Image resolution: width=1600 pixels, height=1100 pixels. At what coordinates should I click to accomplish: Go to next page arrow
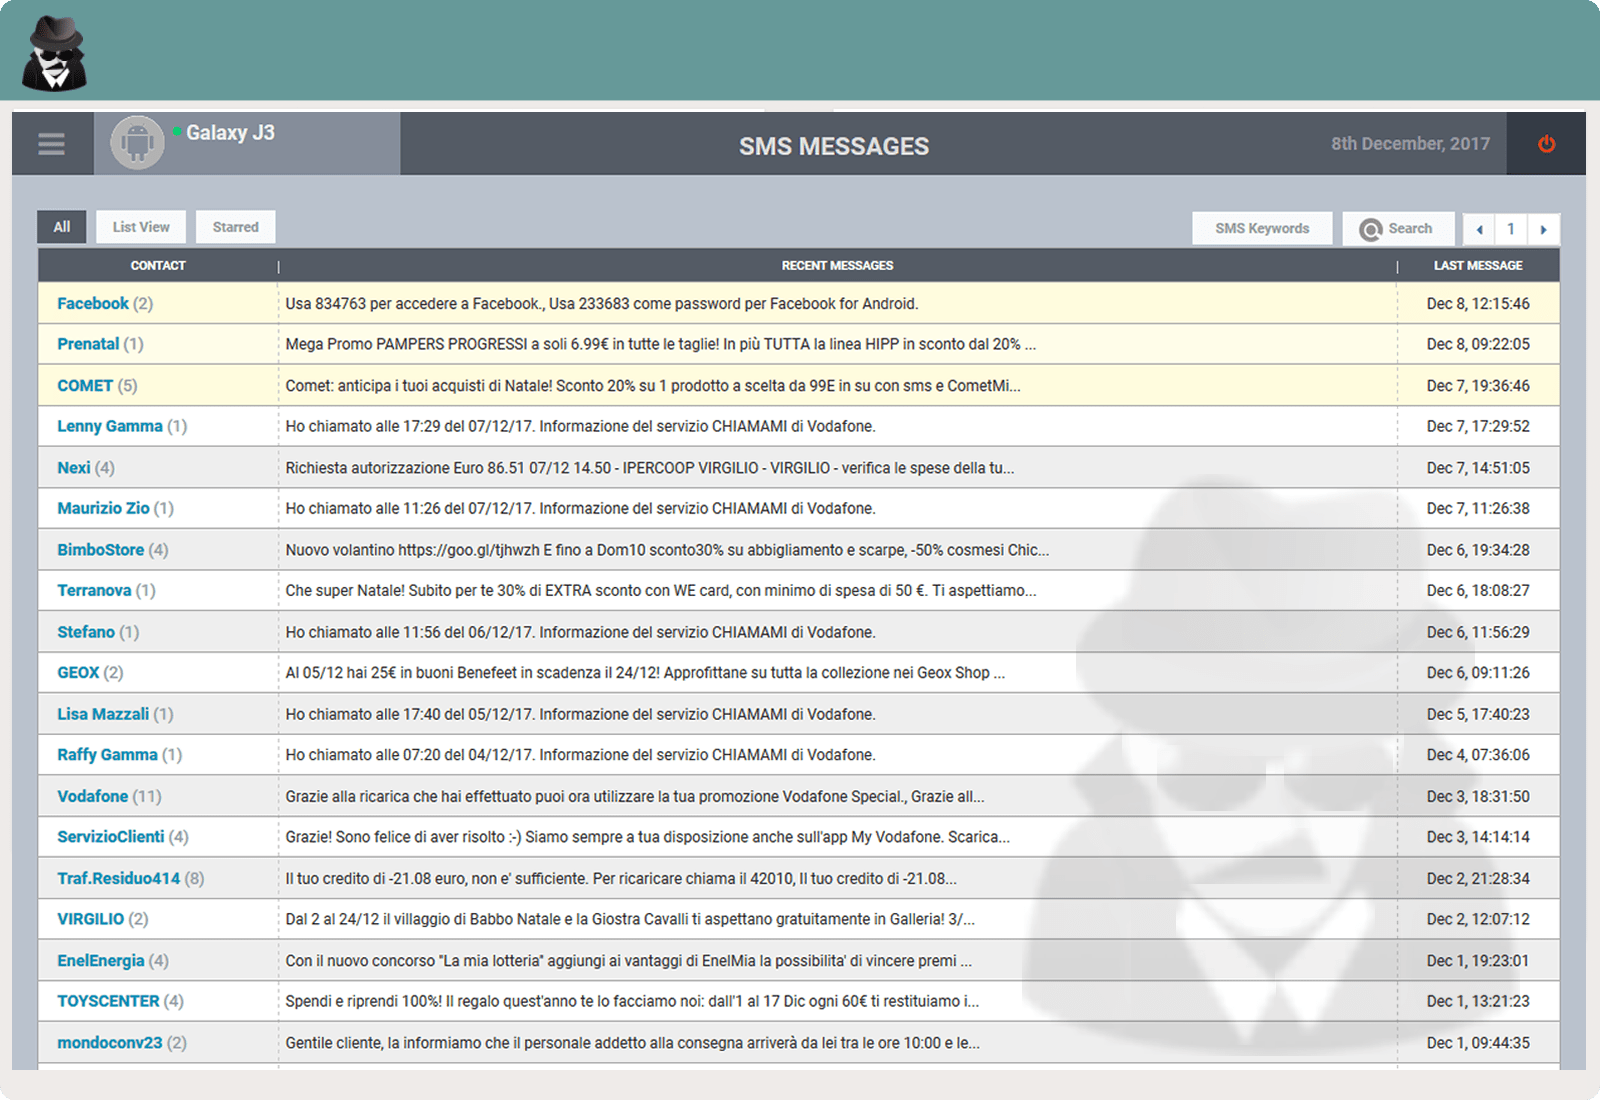(1543, 229)
